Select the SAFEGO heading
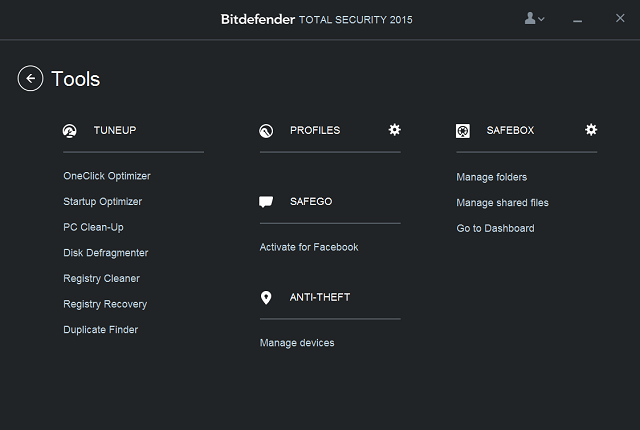Viewport: 640px width, 430px height. tap(311, 202)
